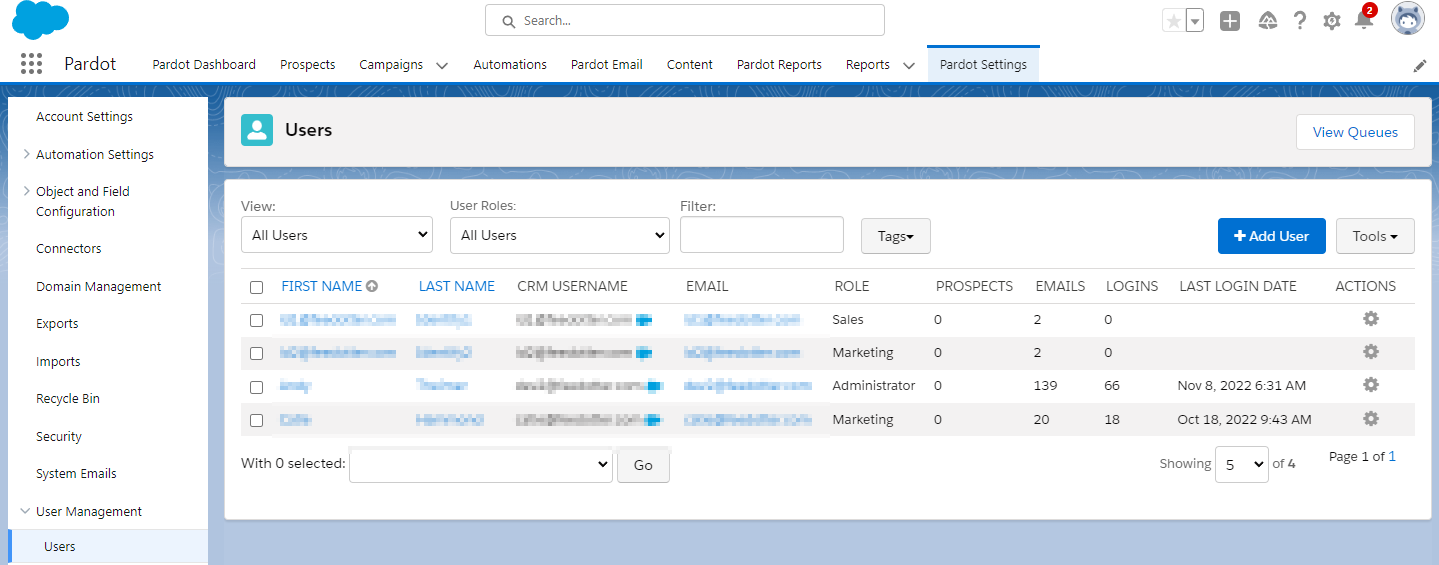Click the Filter text field
1439x565 pixels.
pos(762,234)
